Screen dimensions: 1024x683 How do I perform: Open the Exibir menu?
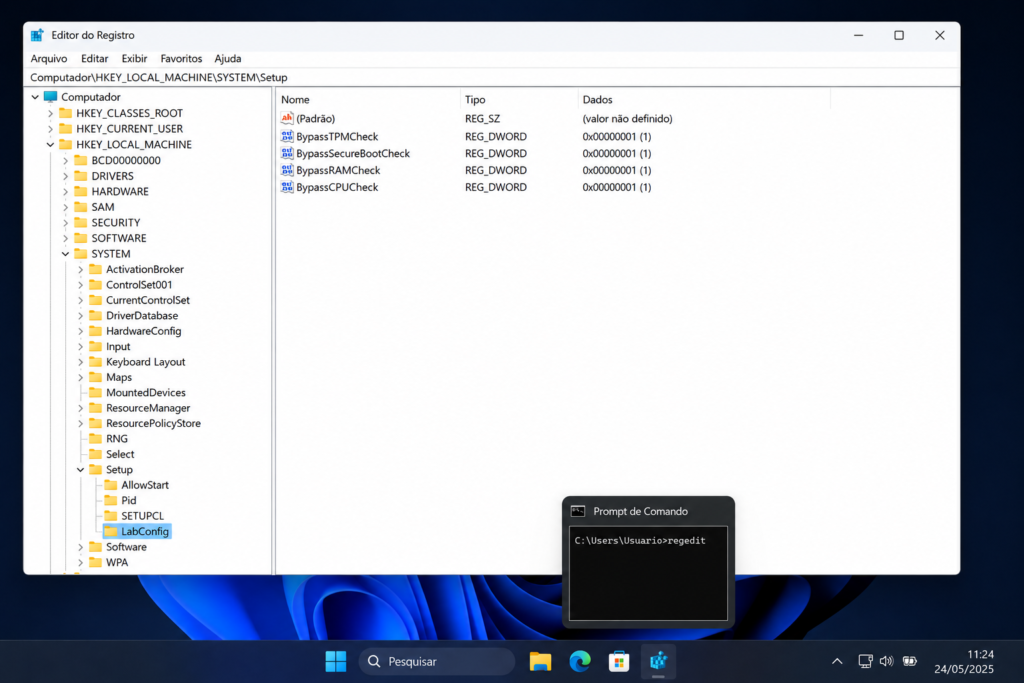point(135,59)
